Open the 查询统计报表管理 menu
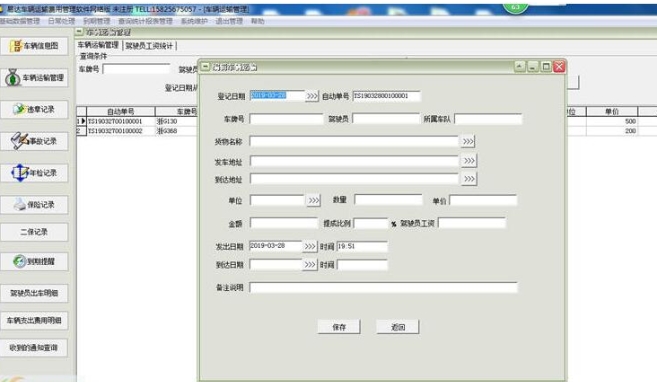Viewport: 657px width, 382px height. 145,21
